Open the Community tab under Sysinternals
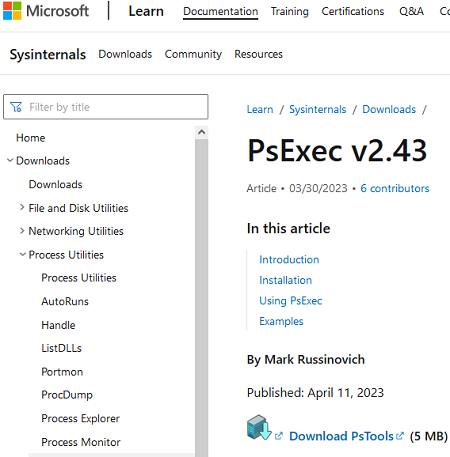Viewport: 450px width, 457px height. pyautogui.click(x=193, y=54)
